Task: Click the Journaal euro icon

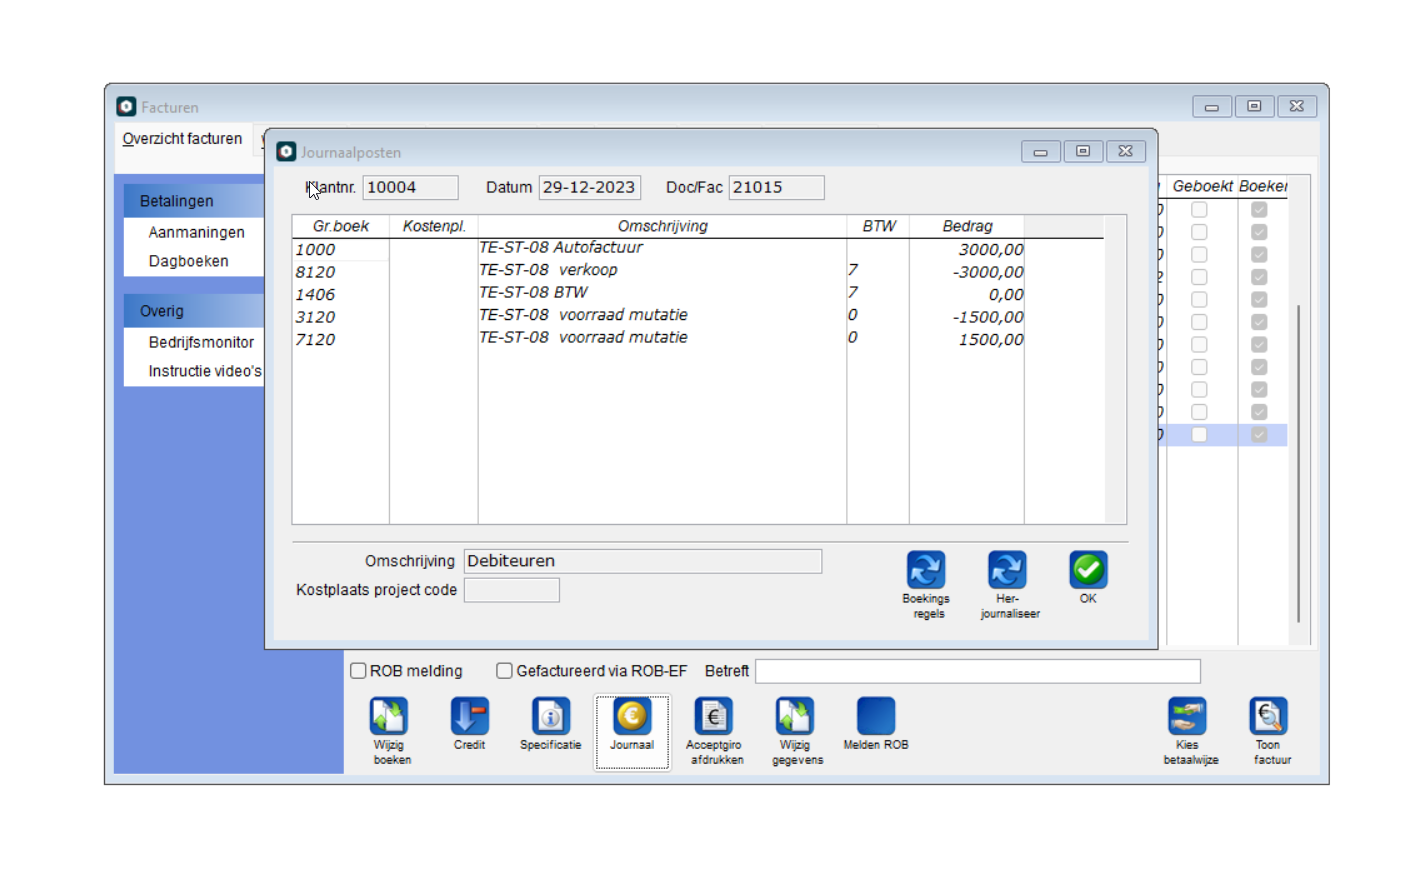Action: coord(632,717)
